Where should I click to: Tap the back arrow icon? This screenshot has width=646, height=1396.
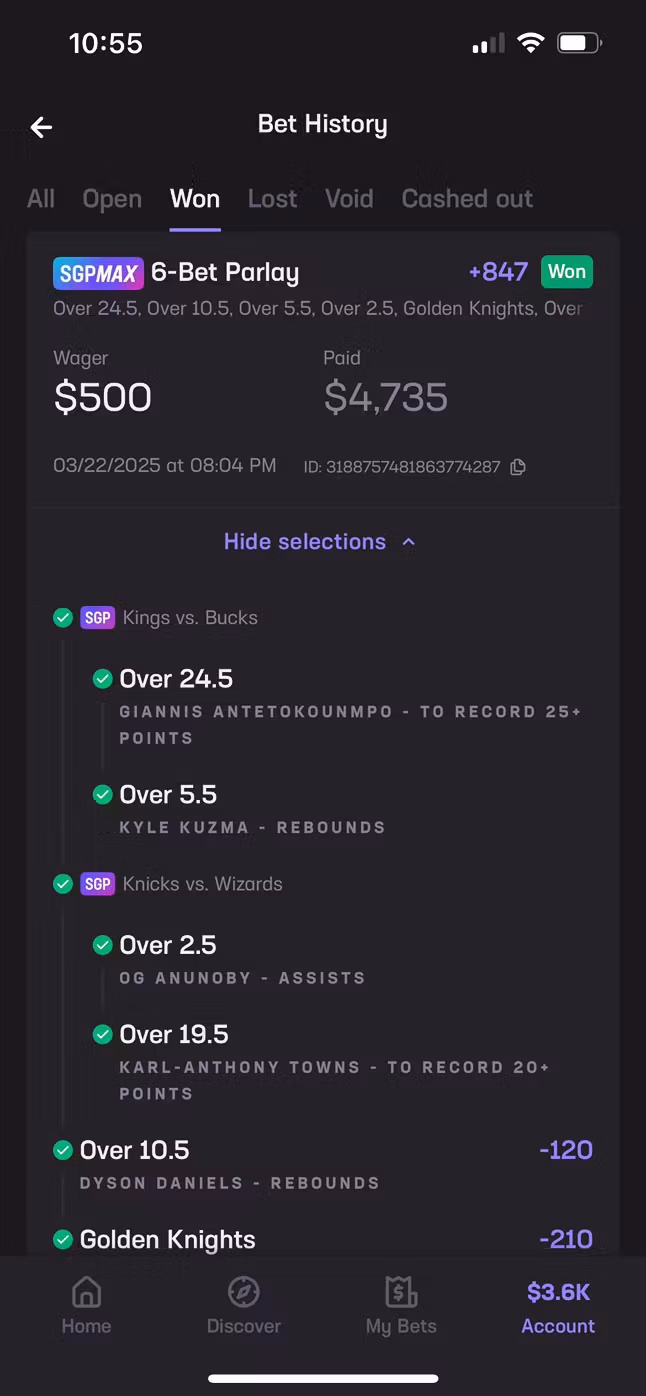41,127
